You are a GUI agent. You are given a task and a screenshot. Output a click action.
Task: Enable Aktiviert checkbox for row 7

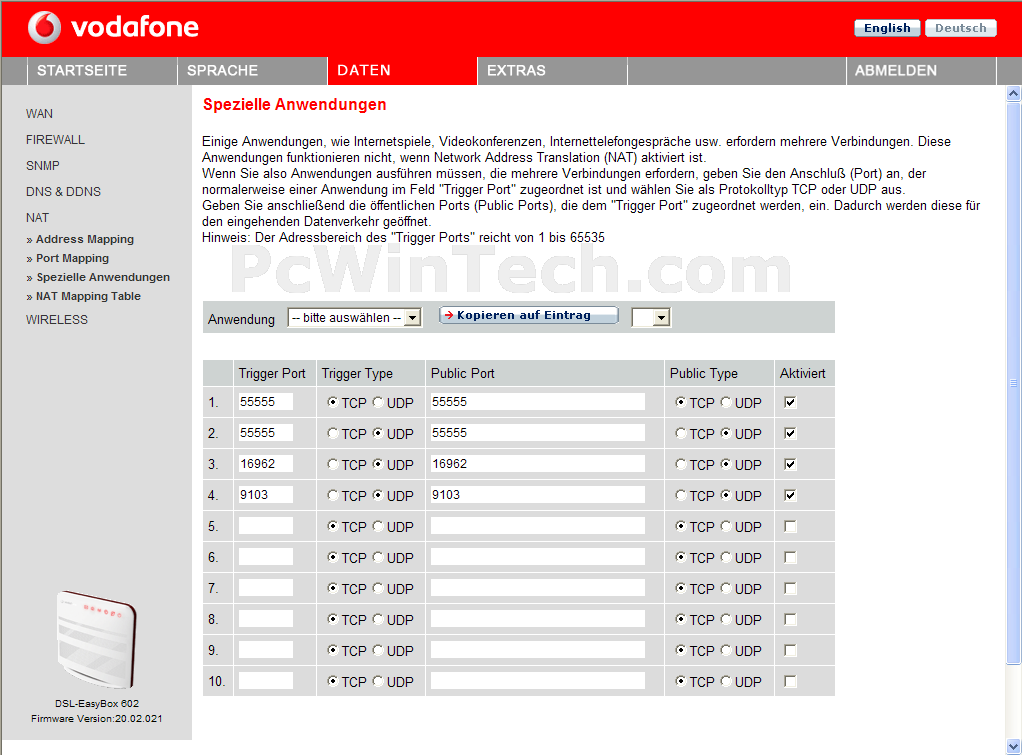coord(790,589)
